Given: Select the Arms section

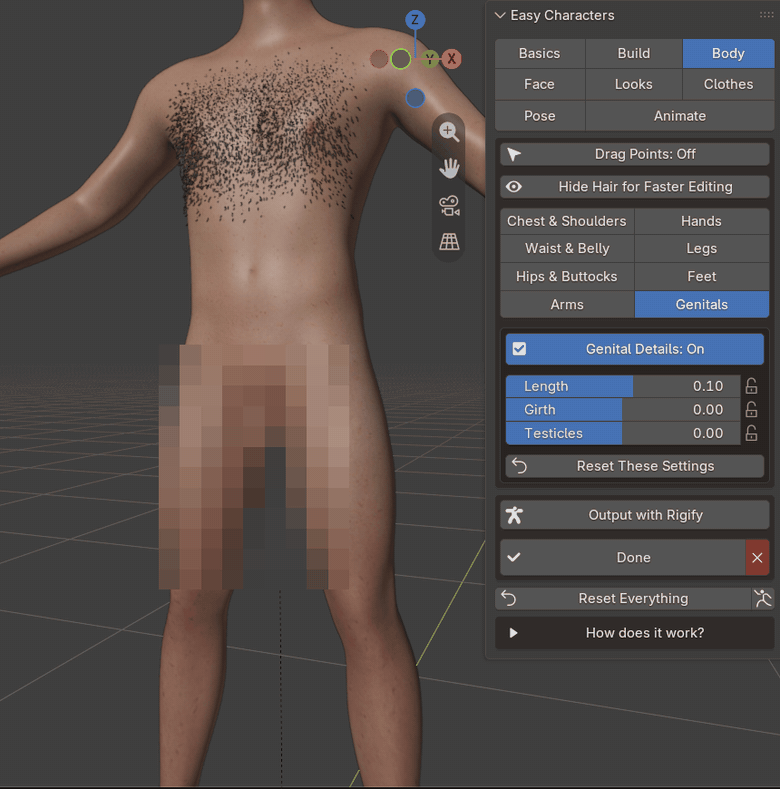Looking at the screenshot, I should point(567,304).
